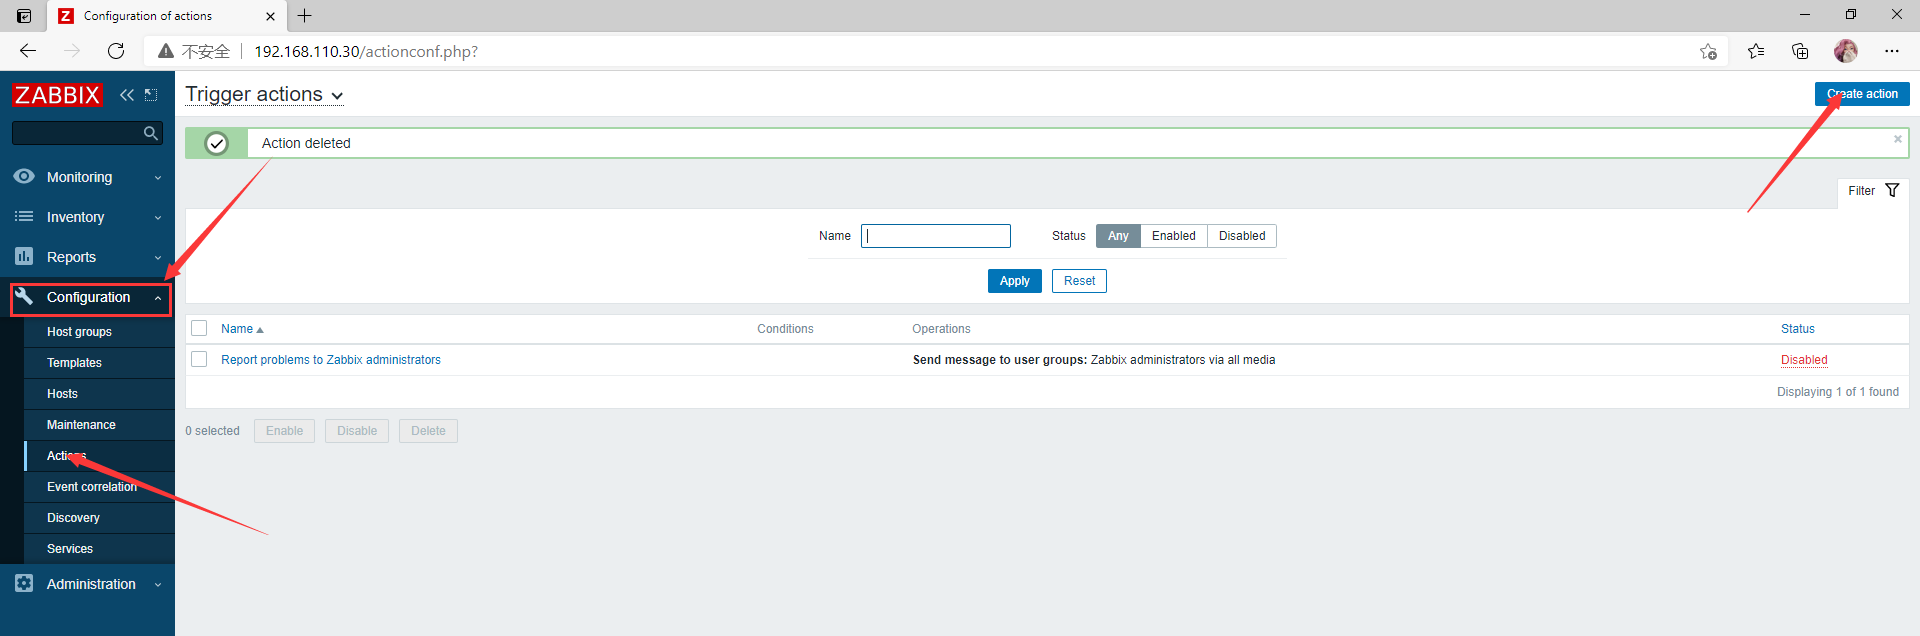Click the Zabbix logo

[57, 95]
